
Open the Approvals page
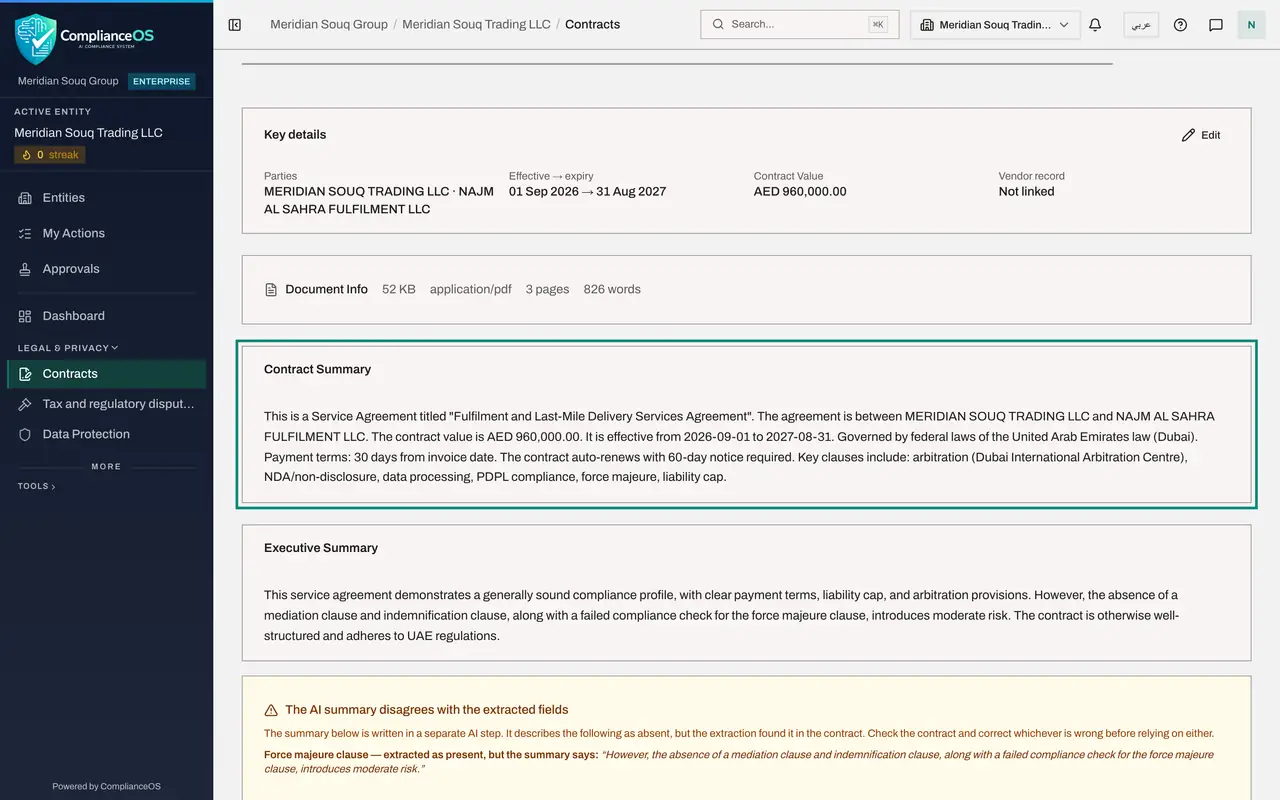[x=106, y=269]
